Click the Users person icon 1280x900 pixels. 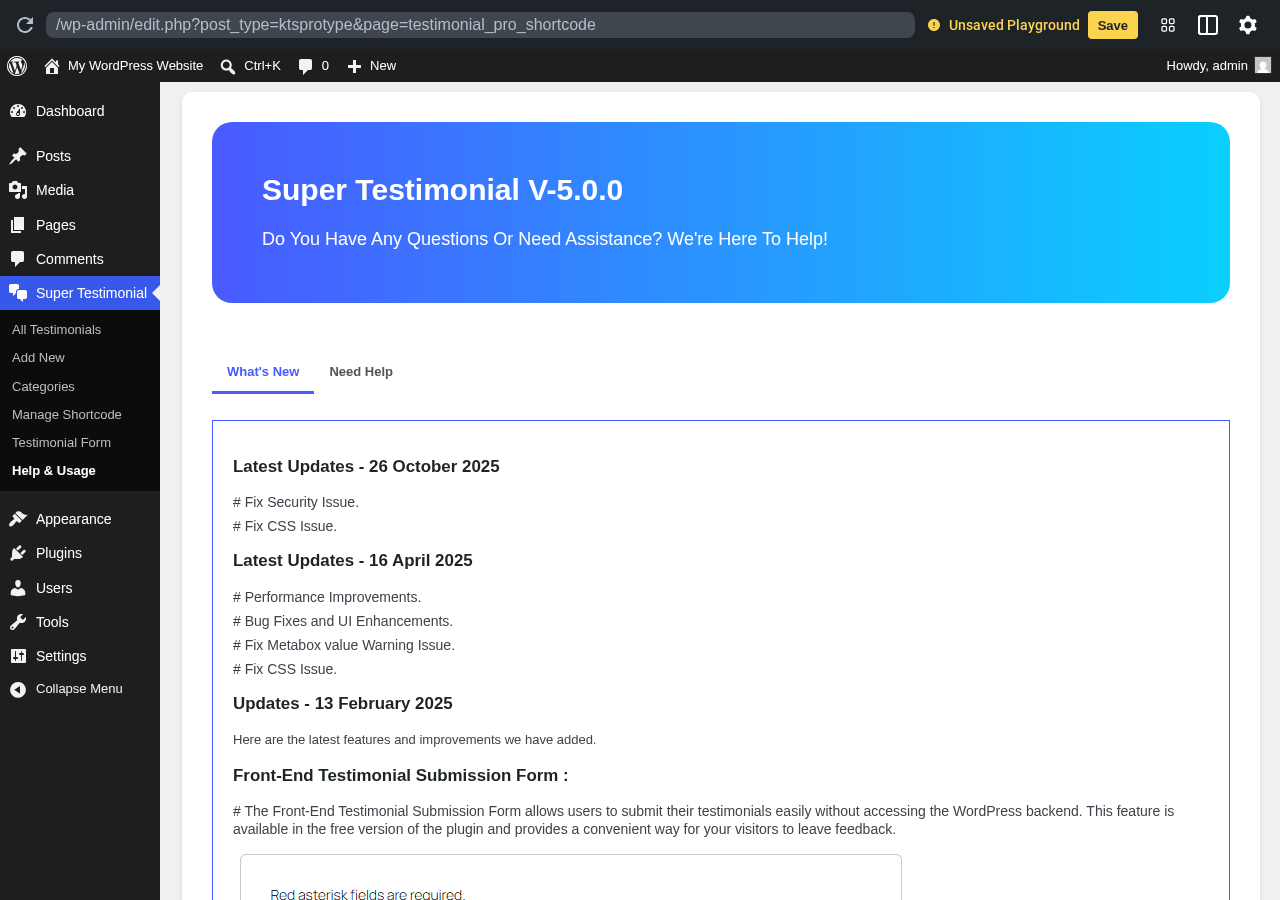click(18, 588)
